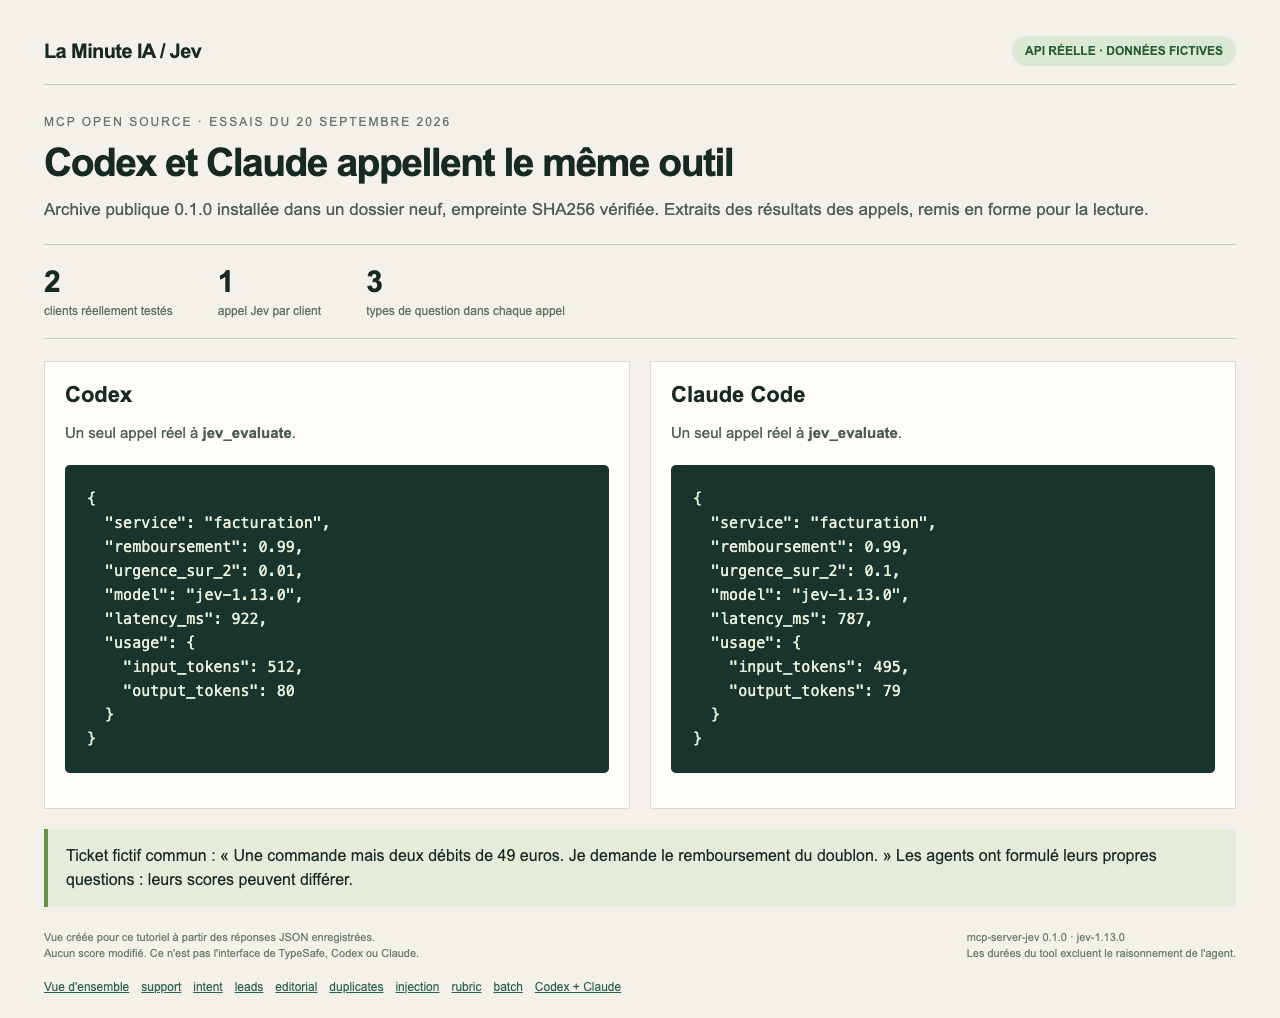Click the "La Minute IA / Jev" site title
Screen dimensions: 1280x1018
[x=123, y=51]
